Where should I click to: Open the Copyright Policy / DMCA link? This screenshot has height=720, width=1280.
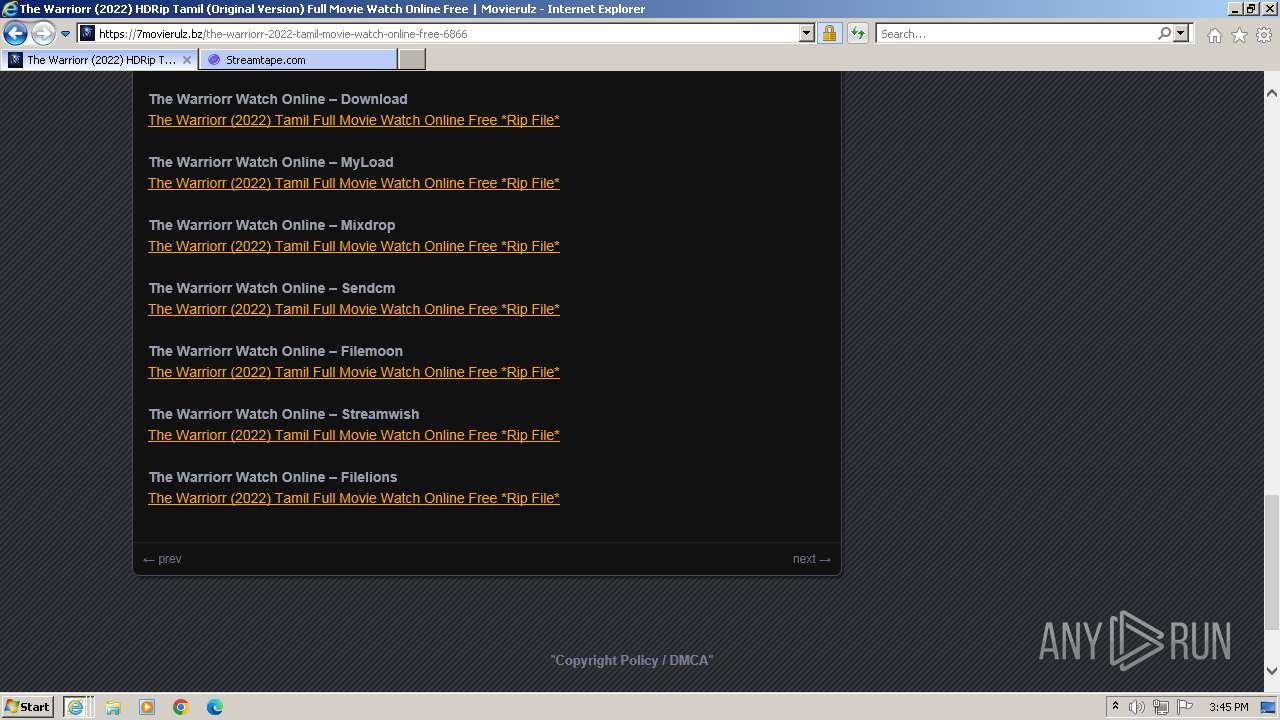[632, 660]
